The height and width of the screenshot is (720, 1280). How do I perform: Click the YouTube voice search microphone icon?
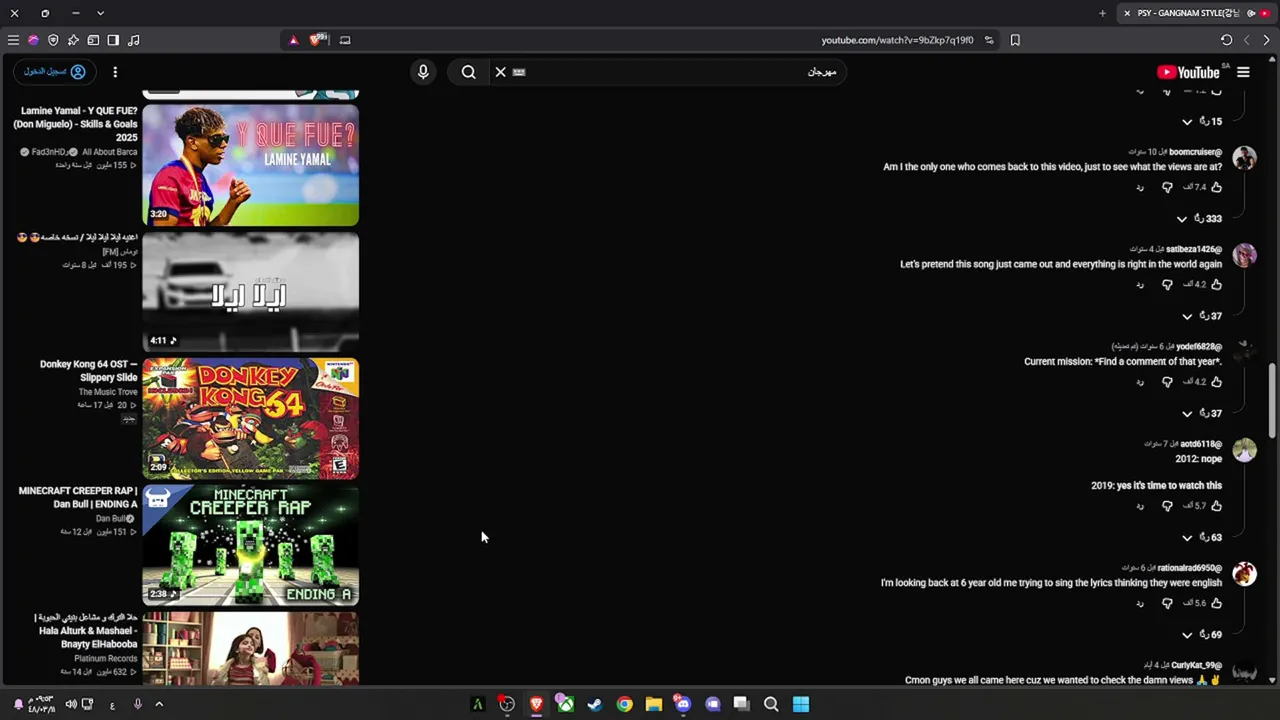(x=423, y=72)
